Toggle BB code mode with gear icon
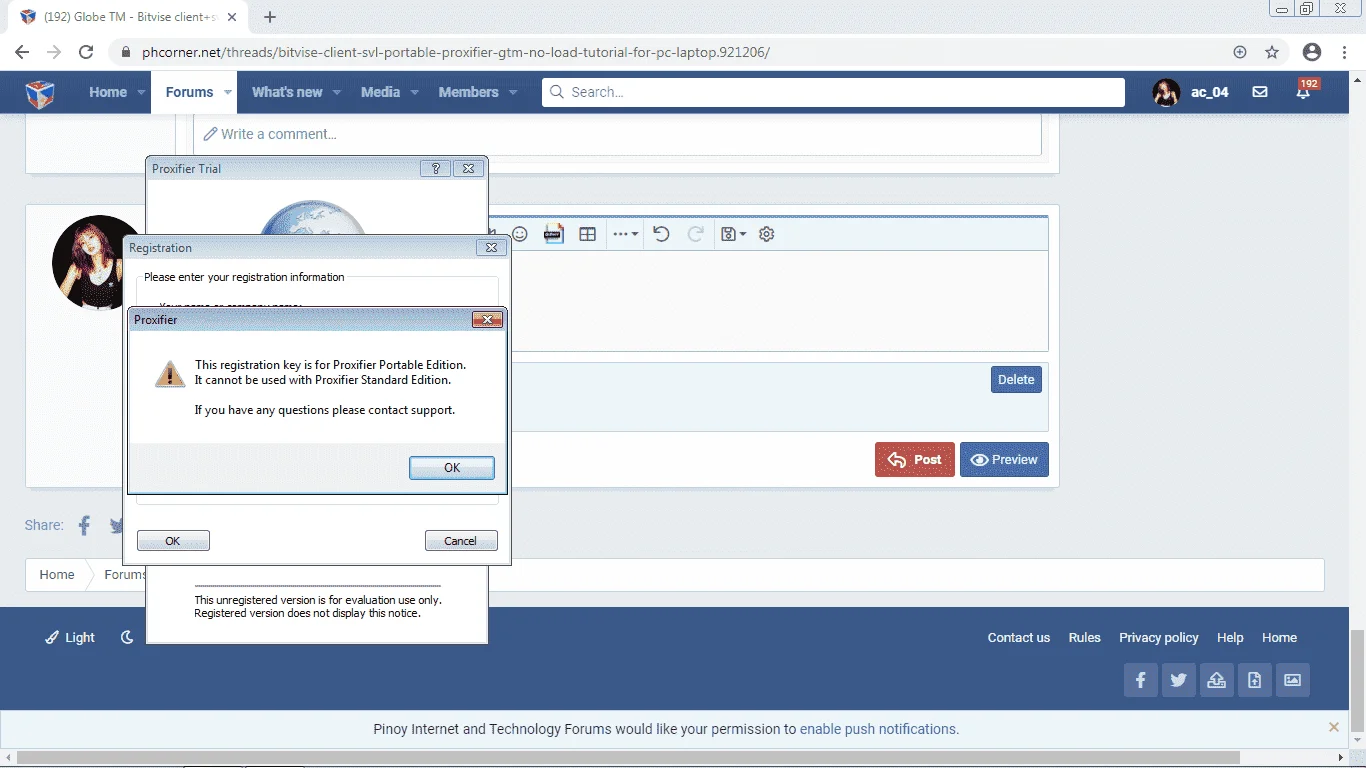This screenshot has width=1366, height=768. [767, 234]
